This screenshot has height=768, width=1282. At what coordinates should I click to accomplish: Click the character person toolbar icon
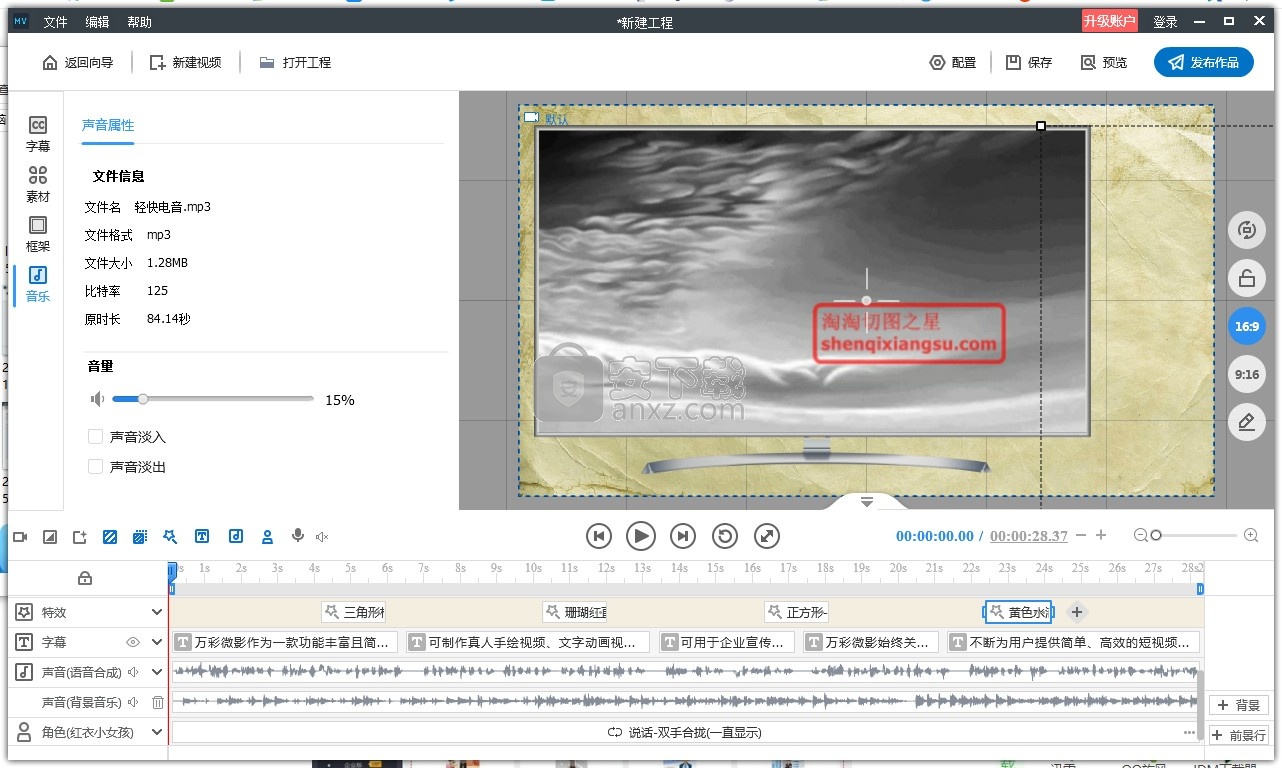coord(267,537)
